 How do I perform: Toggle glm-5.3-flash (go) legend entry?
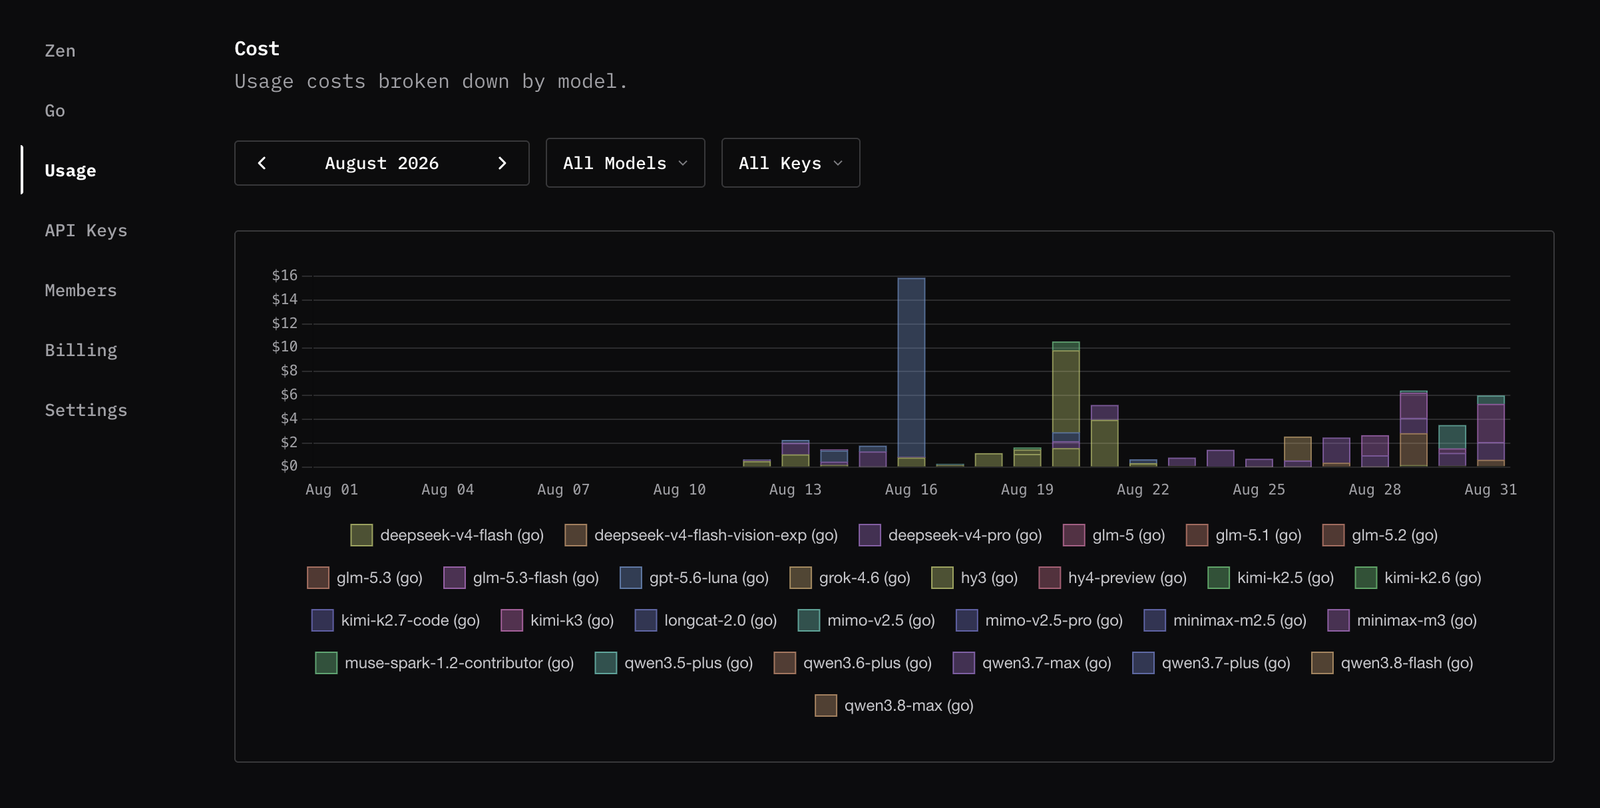point(521,578)
